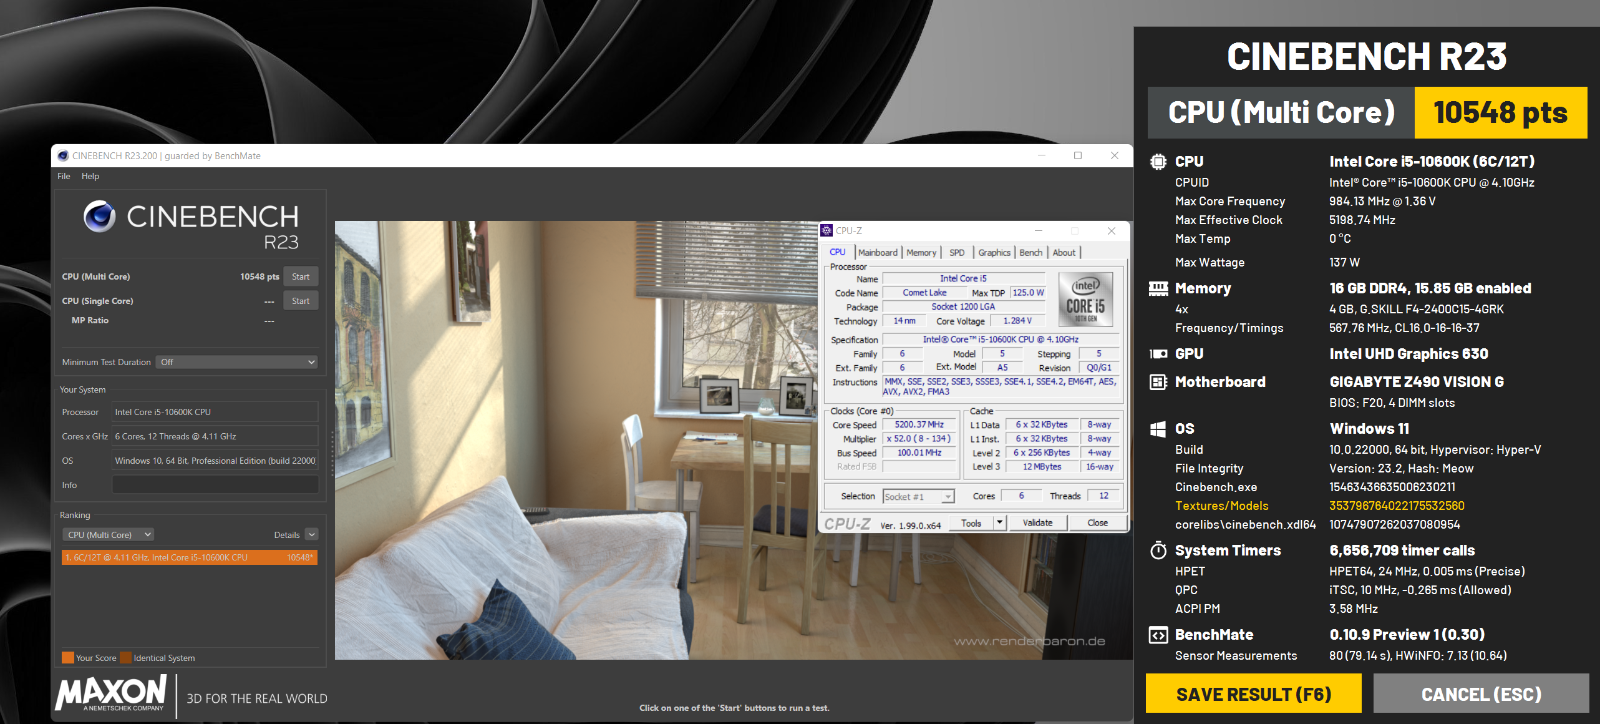Click the 12 MBytes Level 3 cache value
Viewport: 1600px width, 724px height.
1041,467
